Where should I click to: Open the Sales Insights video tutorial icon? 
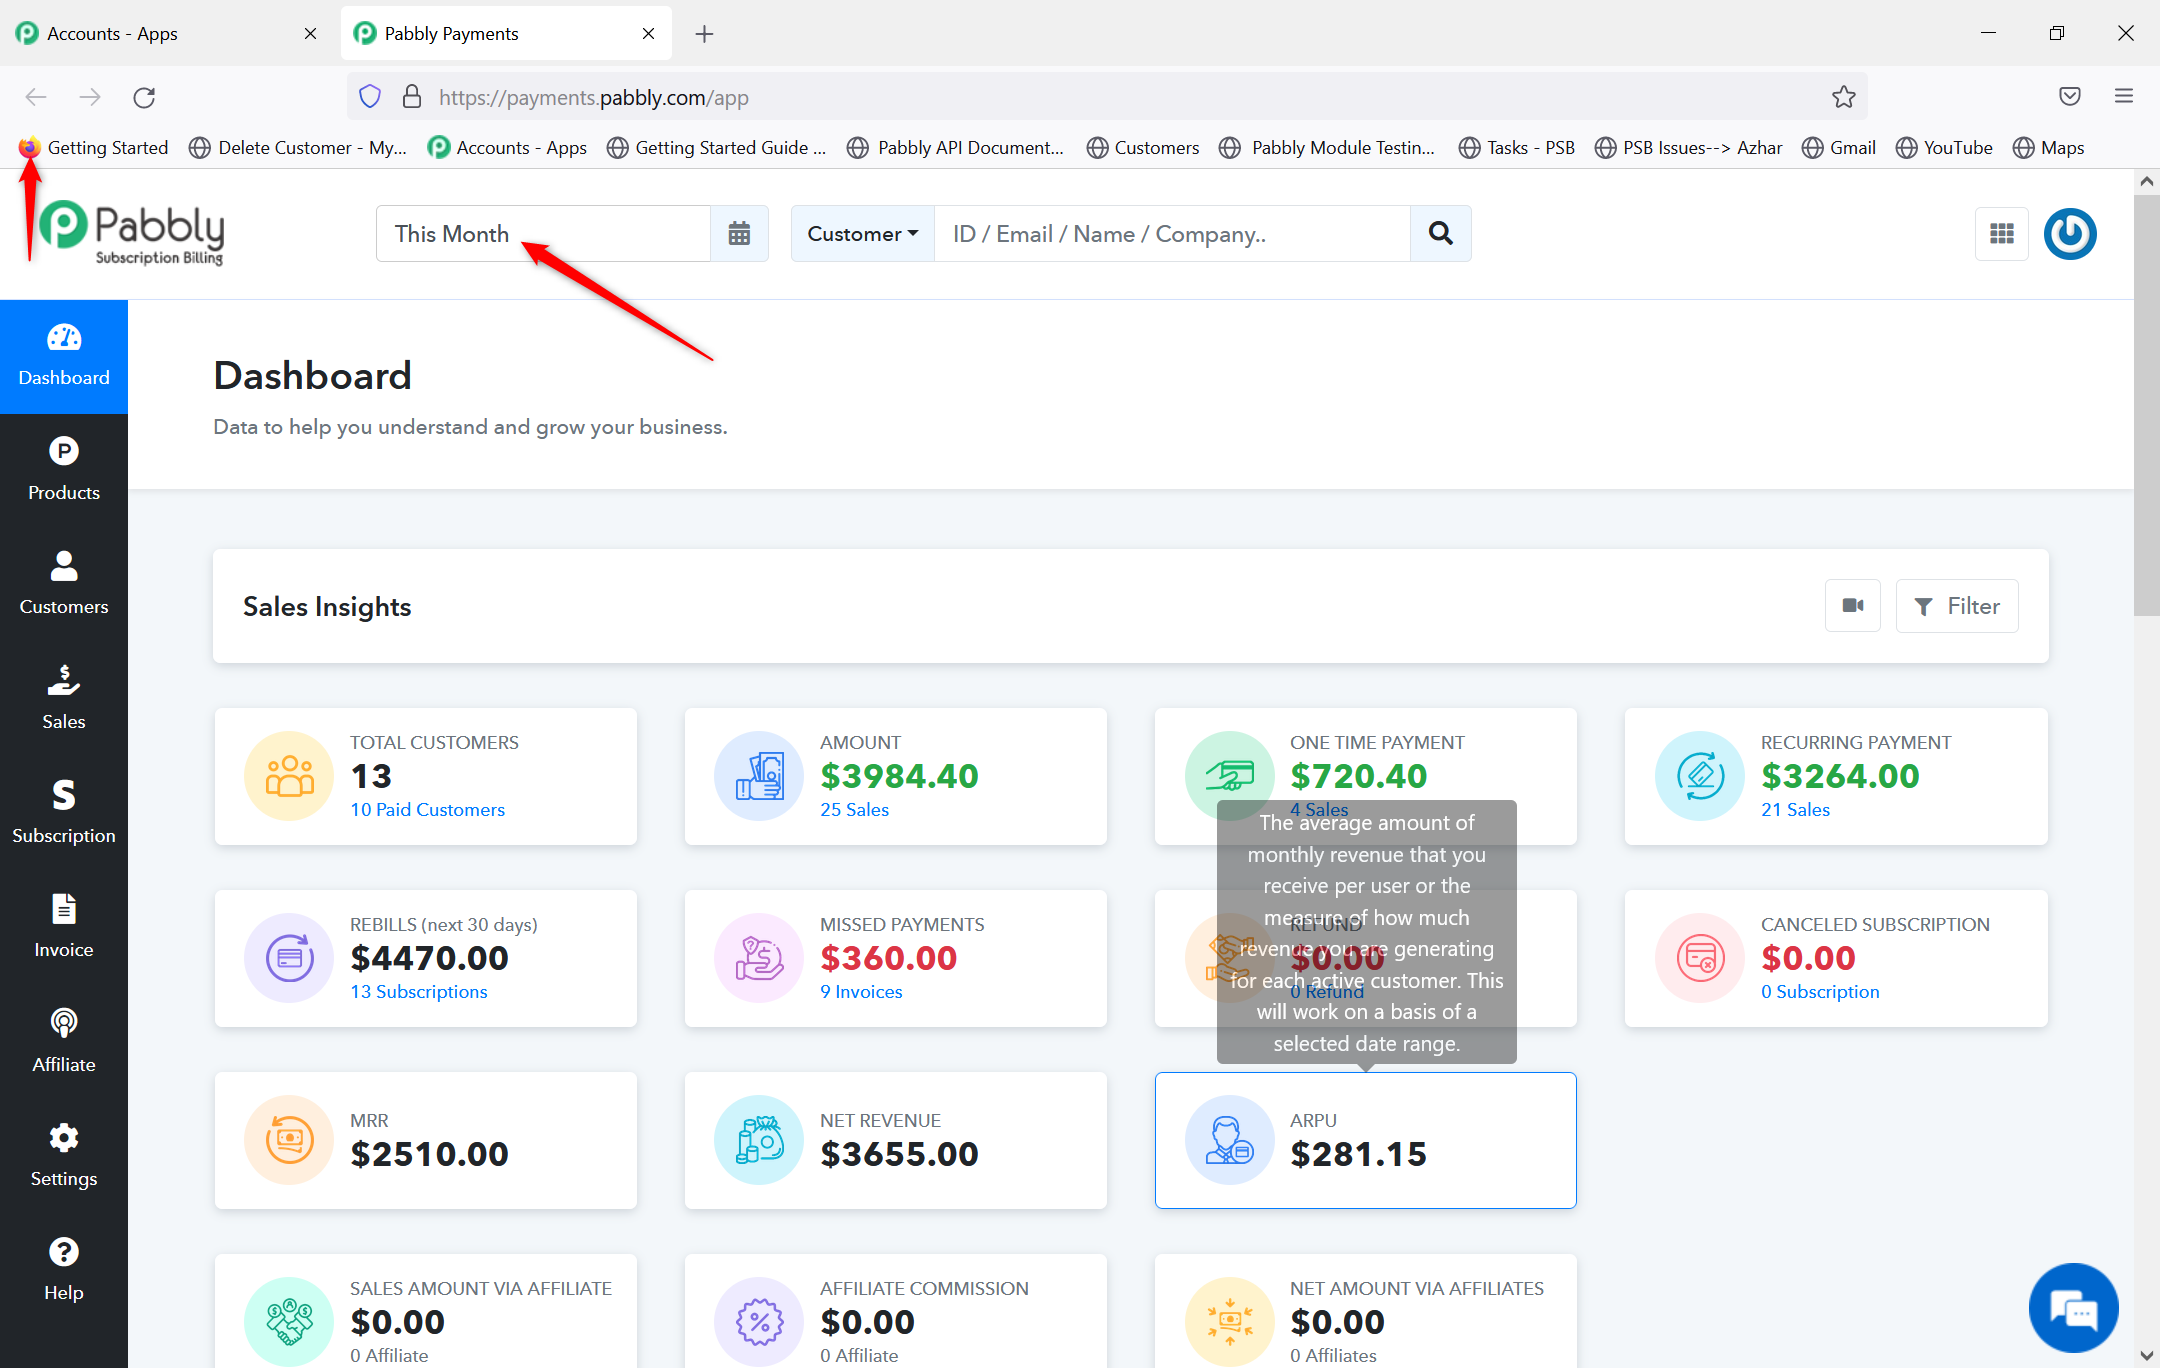click(1853, 606)
